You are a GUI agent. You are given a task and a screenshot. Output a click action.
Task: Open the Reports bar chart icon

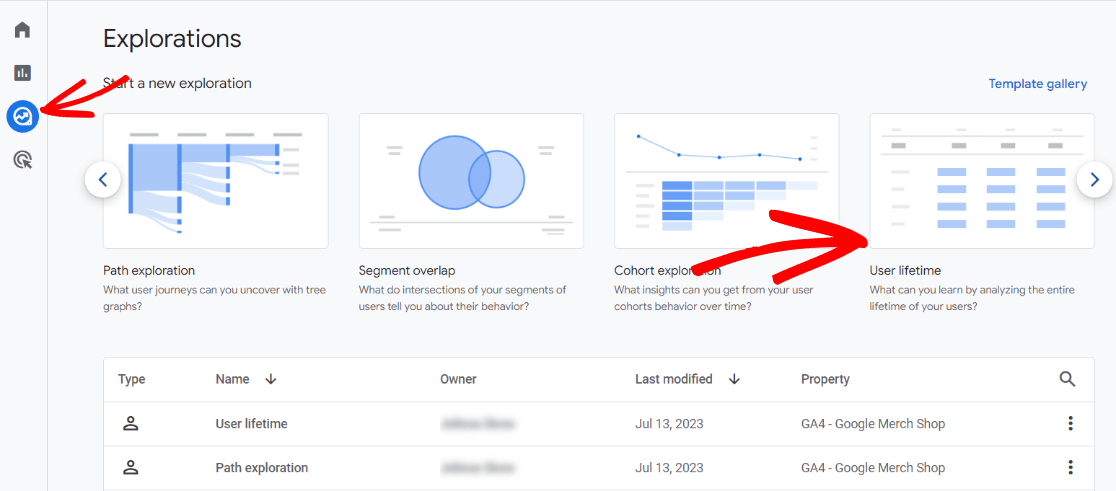click(x=22, y=73)
